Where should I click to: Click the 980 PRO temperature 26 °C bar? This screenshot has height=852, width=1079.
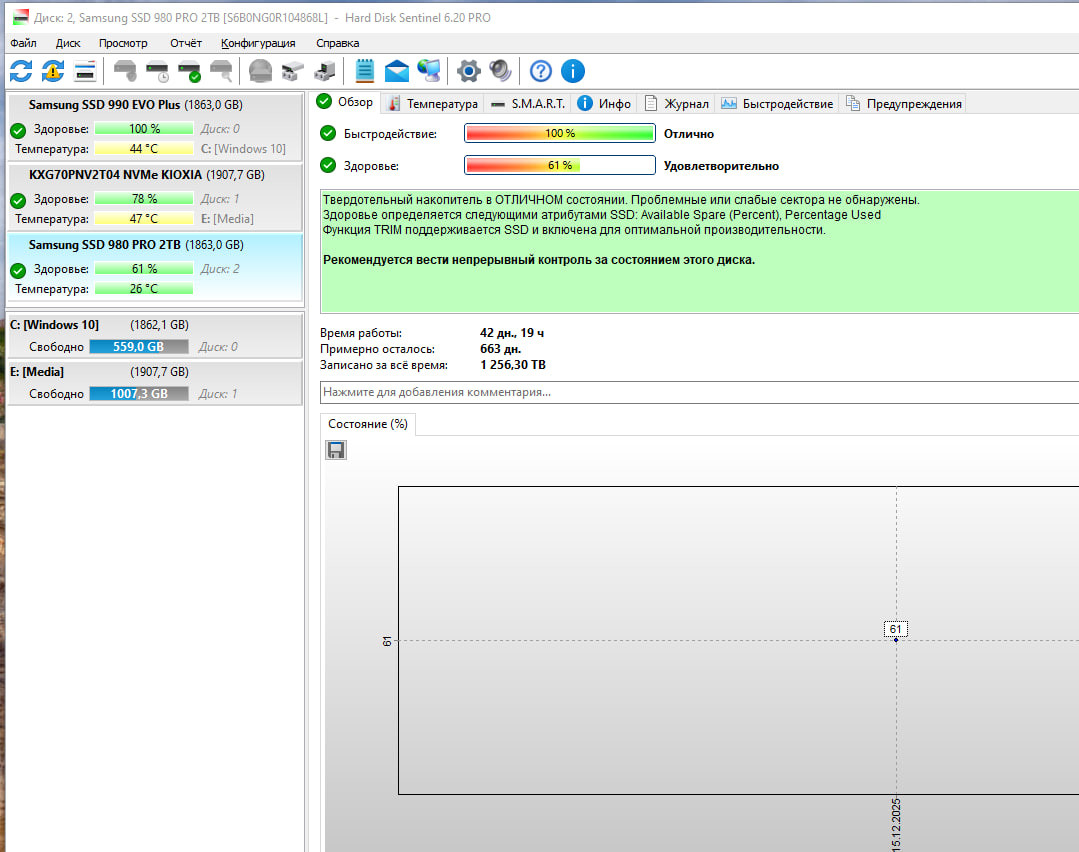[144, 289]
